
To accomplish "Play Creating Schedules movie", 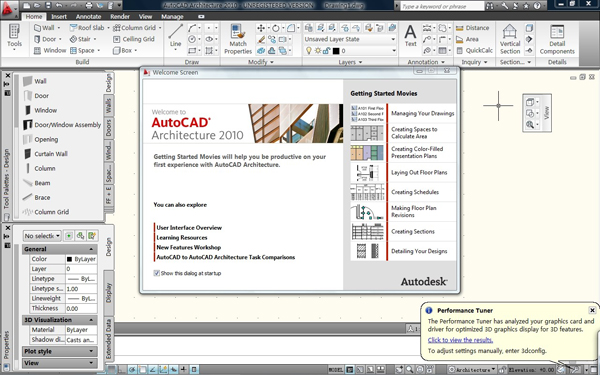I will pyautogui.click(x=415, y=192).
